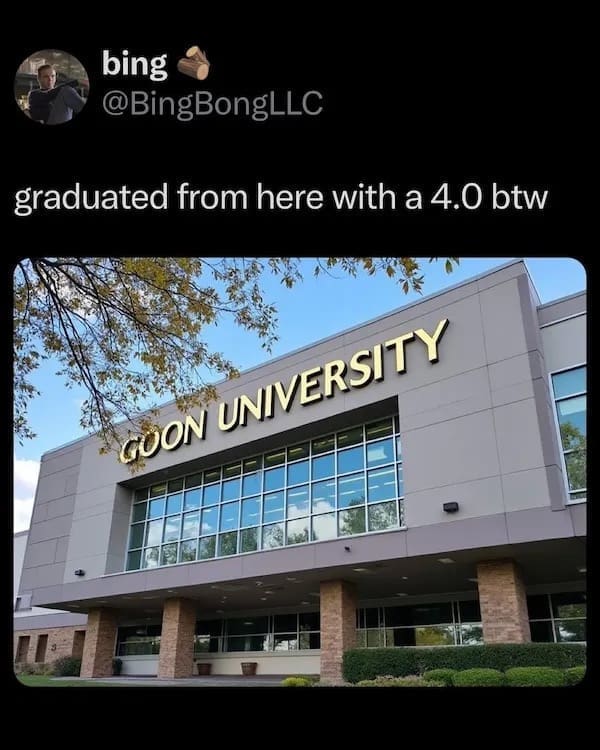The width and height of the screenshot is (600, 750).
Task: Open the @BingBongLLC handle link
Action: tap(212, 103)
